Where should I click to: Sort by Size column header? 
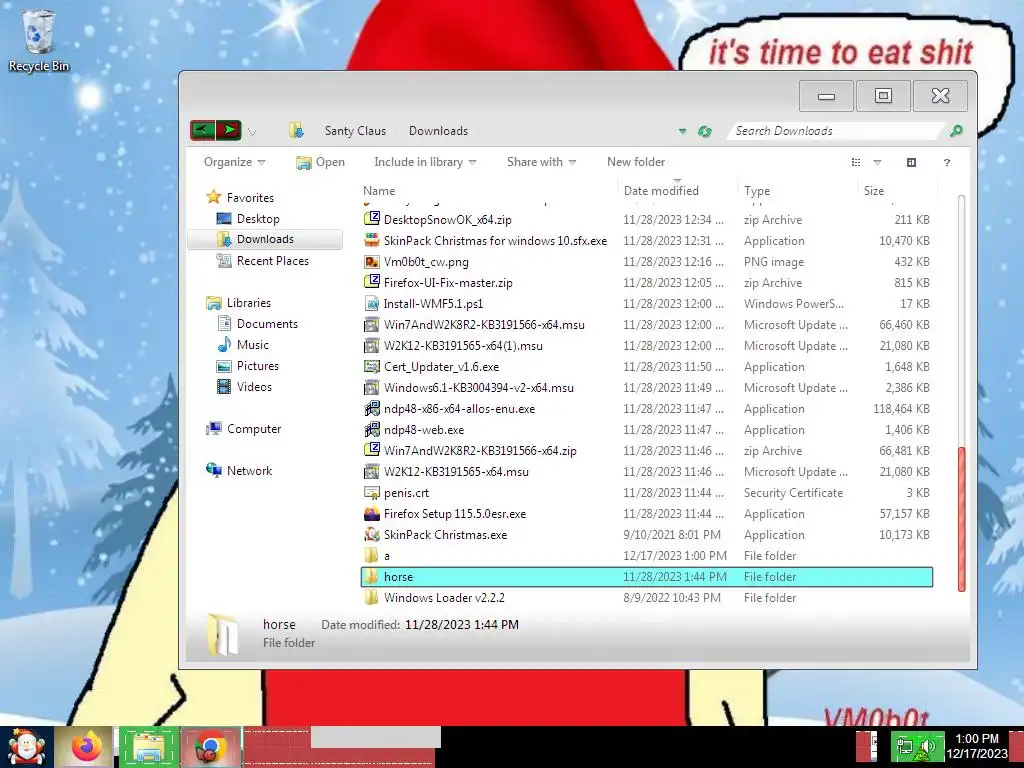pyautogui.click(x=874, y=191)
